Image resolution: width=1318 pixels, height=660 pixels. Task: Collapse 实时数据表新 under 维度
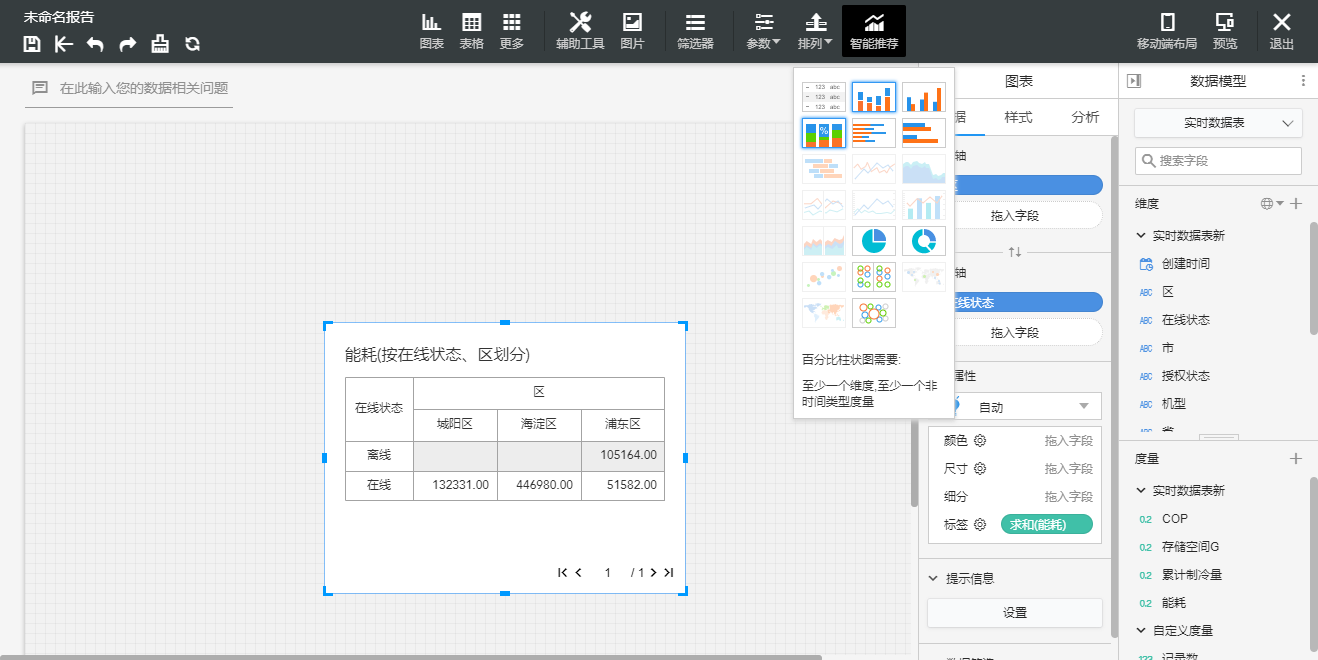1141,236
